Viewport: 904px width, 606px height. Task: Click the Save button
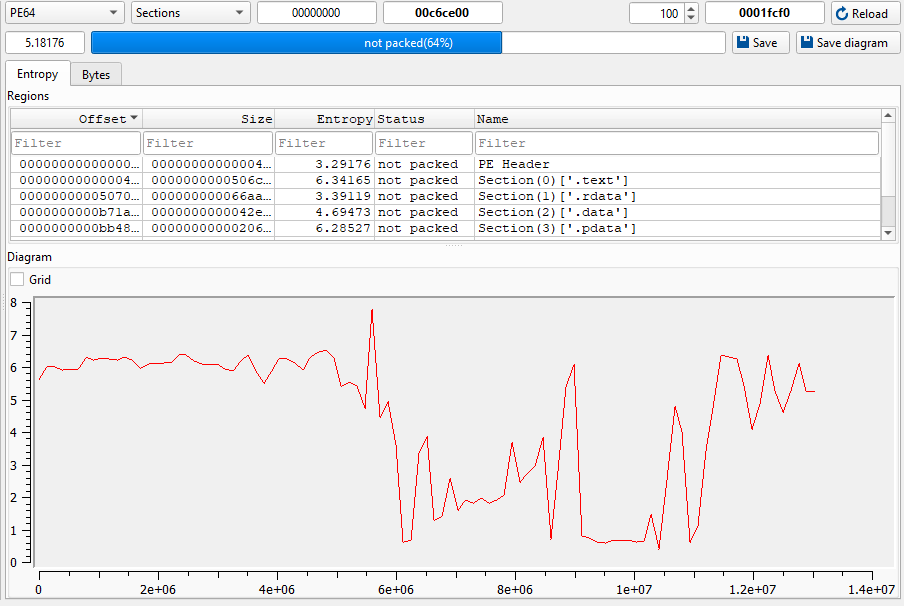tap(760, 43)
